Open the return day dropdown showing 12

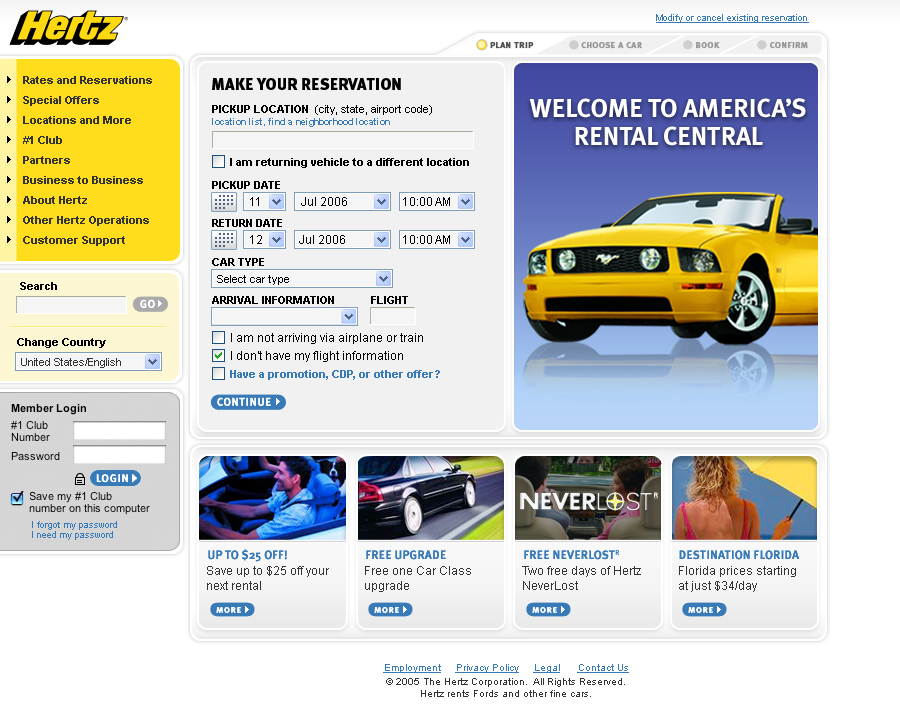tap(265, 240)
